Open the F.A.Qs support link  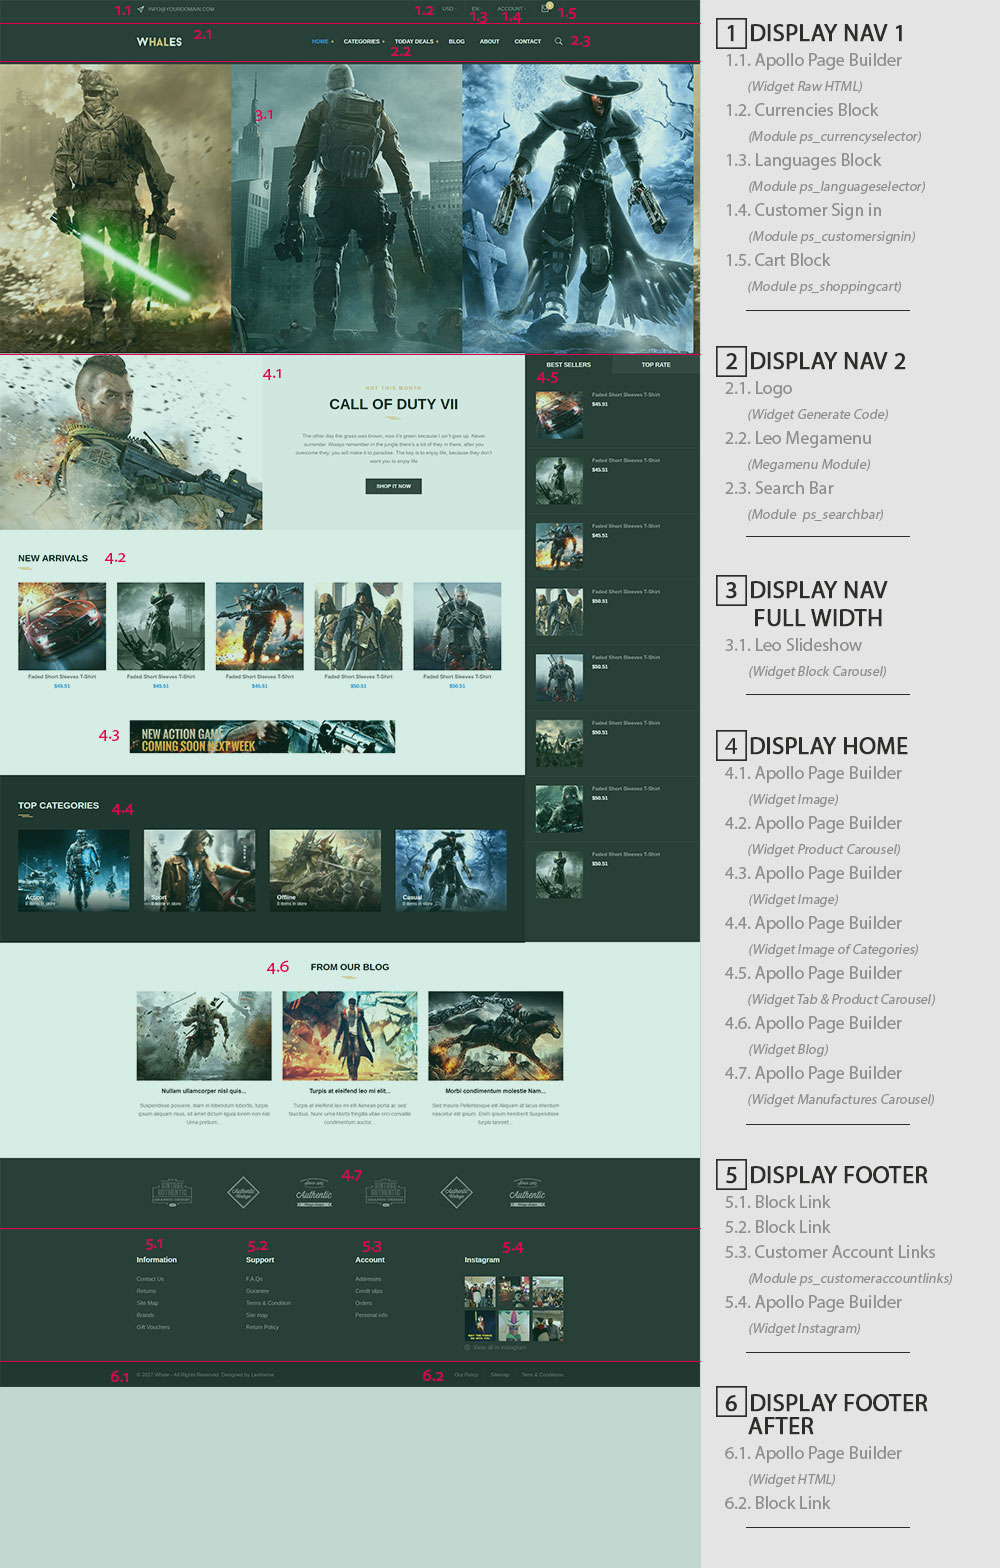pos(254,1279)
